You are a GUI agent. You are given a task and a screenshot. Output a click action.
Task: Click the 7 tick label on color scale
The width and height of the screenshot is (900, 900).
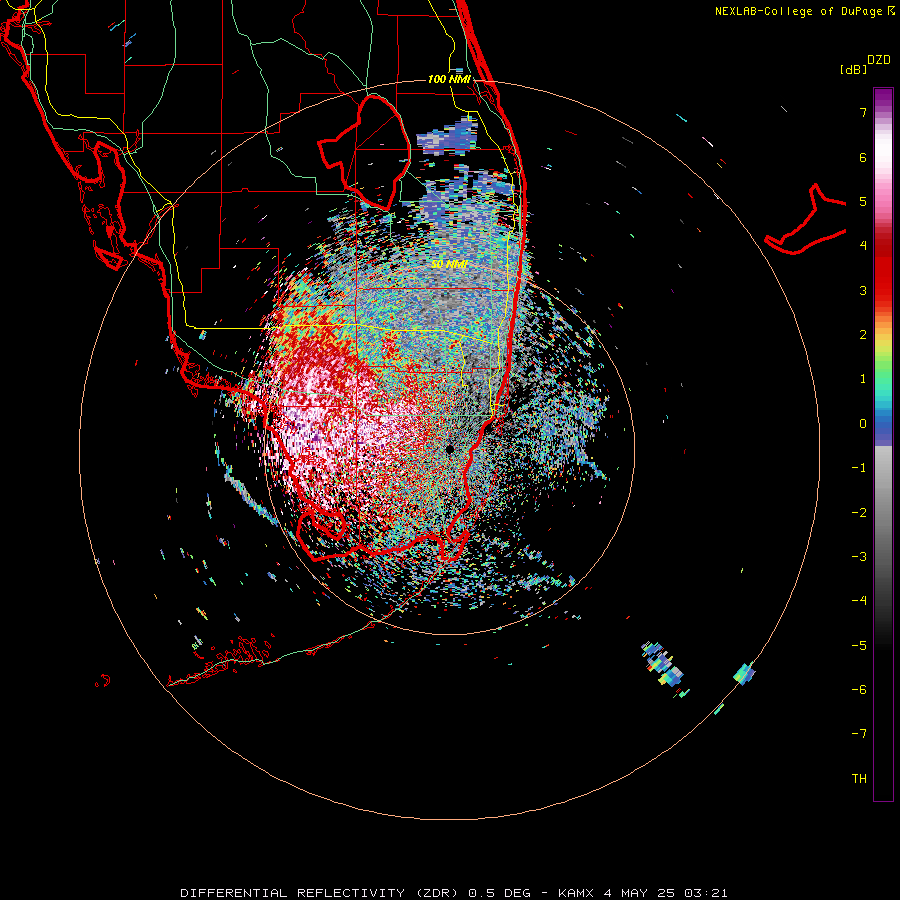click(x=863, y=112)
